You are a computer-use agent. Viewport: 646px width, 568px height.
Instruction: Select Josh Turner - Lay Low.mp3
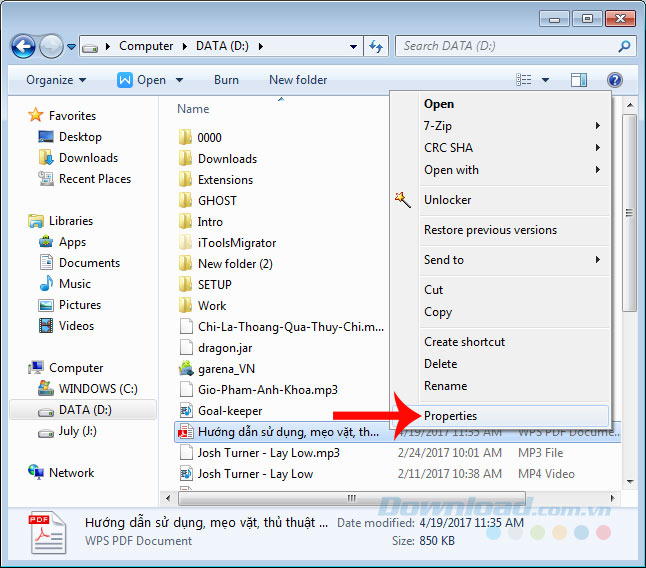[x=269, y=453]
